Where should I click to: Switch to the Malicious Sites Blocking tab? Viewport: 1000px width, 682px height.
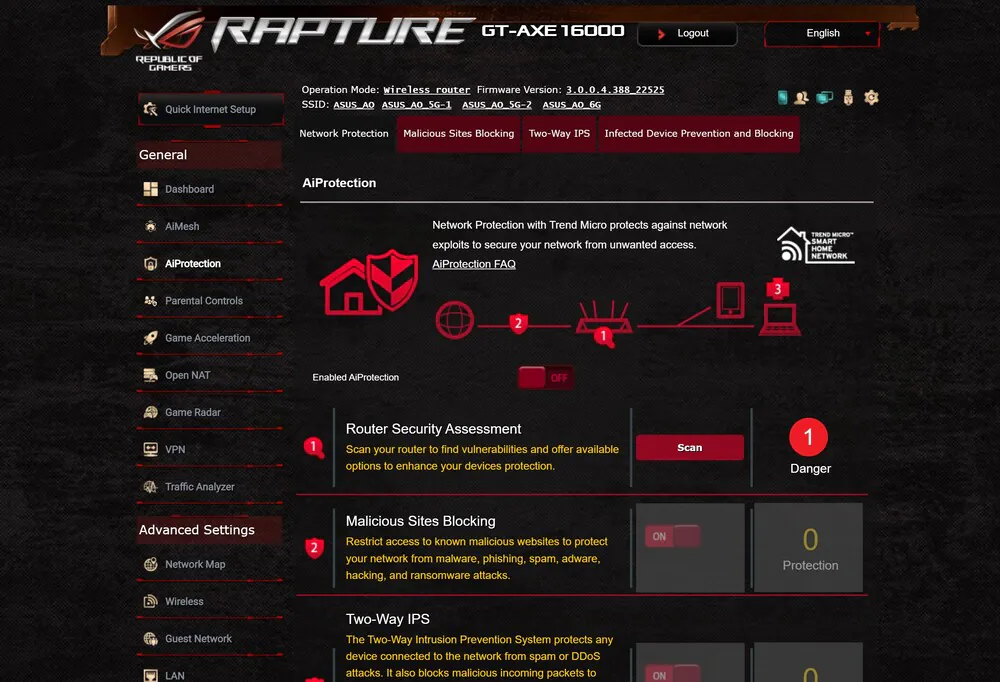pos(459,133)
